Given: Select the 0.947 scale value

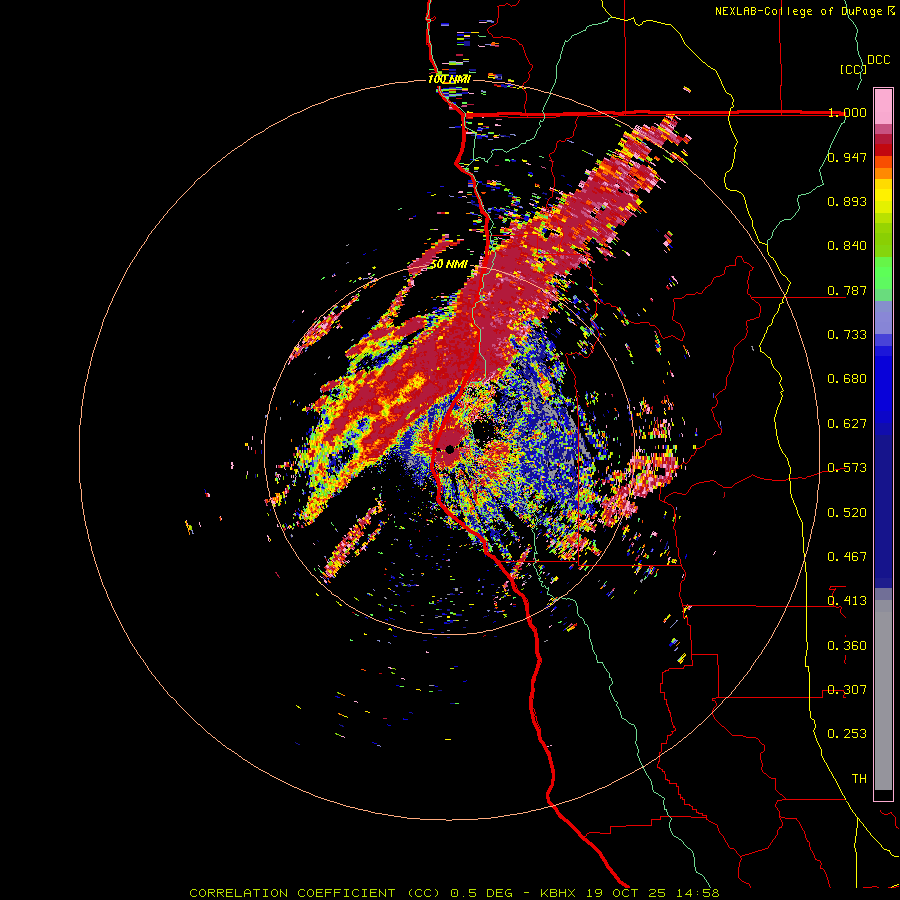Looking at the screenshot, I should pyautogui.click(x=847, y=157).
